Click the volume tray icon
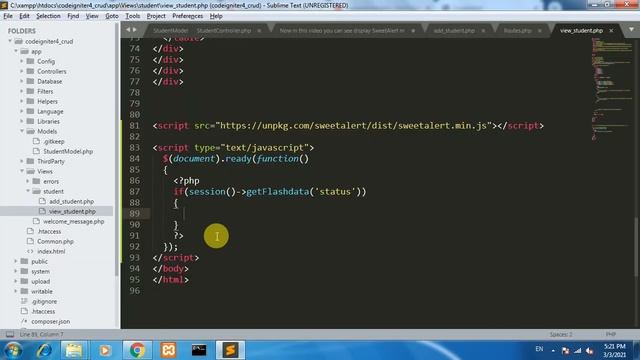This screenshot has width=640, height=360. [x=590, y=350]
